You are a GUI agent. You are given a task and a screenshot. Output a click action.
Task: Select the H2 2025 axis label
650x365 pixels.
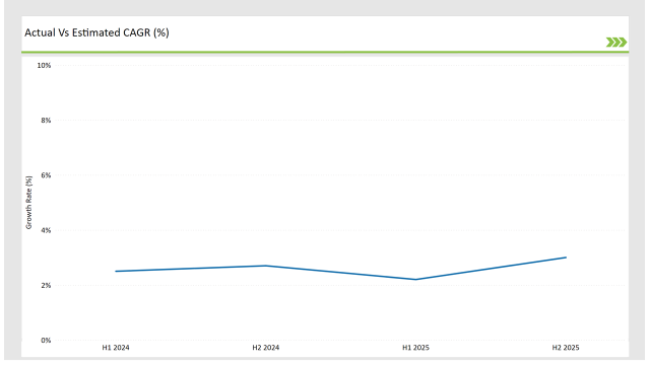click(x=566, y=348)
